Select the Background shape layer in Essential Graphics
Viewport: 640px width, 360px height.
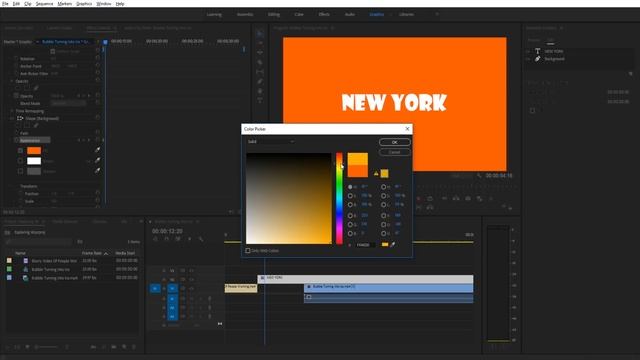point(555,59)
